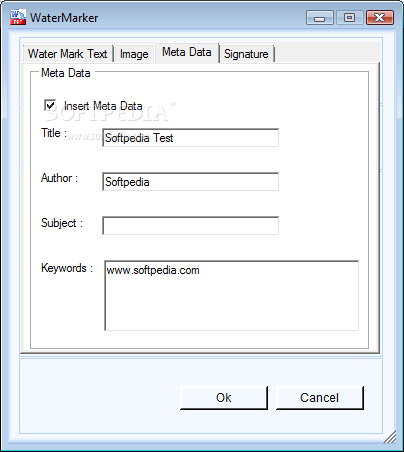The height and width of the screenshot is (452, 404).
Task: Maximize the WaterMarker window
Action: [x=349, y=17]
